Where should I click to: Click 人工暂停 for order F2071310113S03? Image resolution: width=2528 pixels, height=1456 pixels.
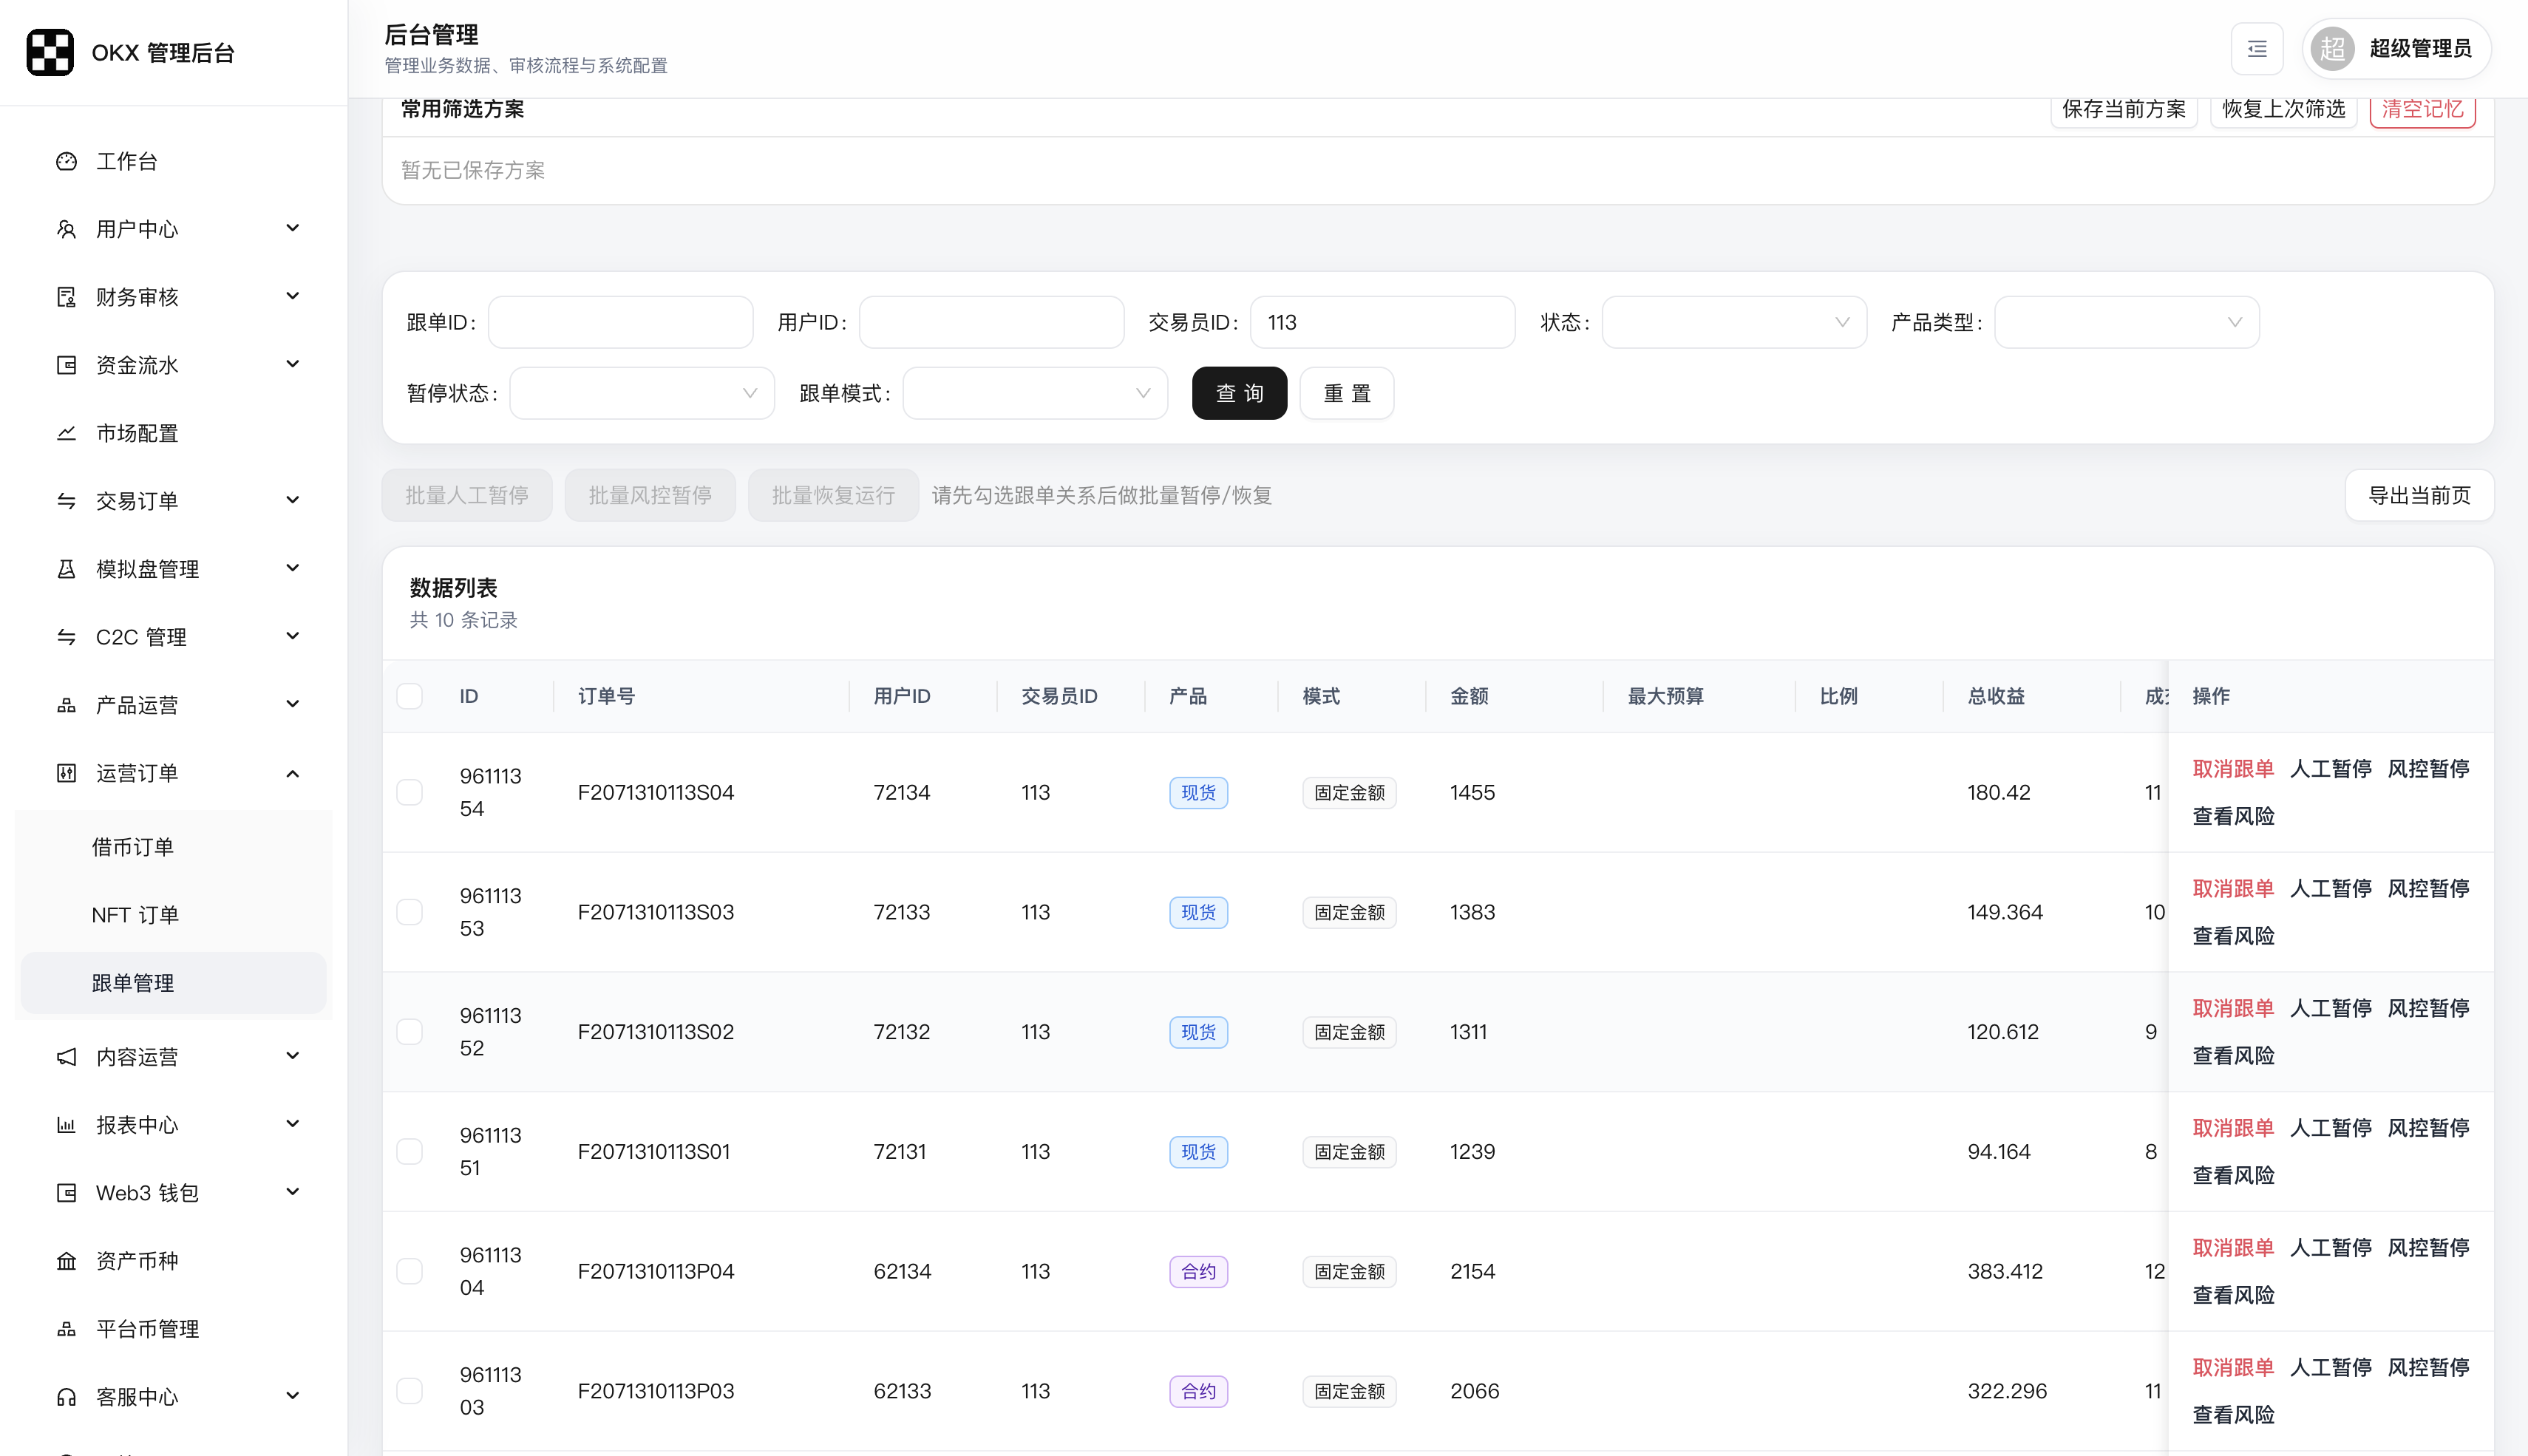pyautogui.click(x=2330, y=888)
